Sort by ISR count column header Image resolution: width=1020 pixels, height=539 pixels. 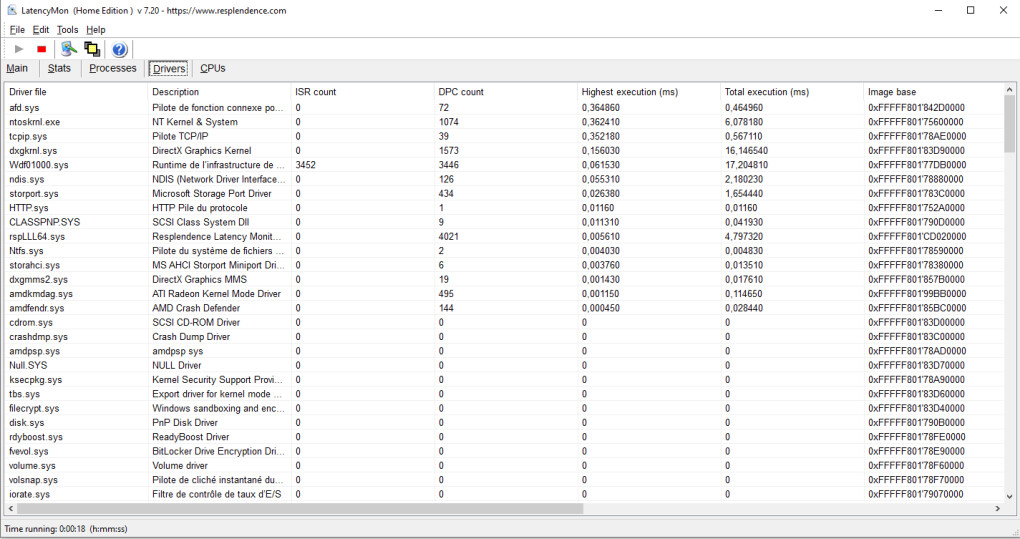point(362,92)
